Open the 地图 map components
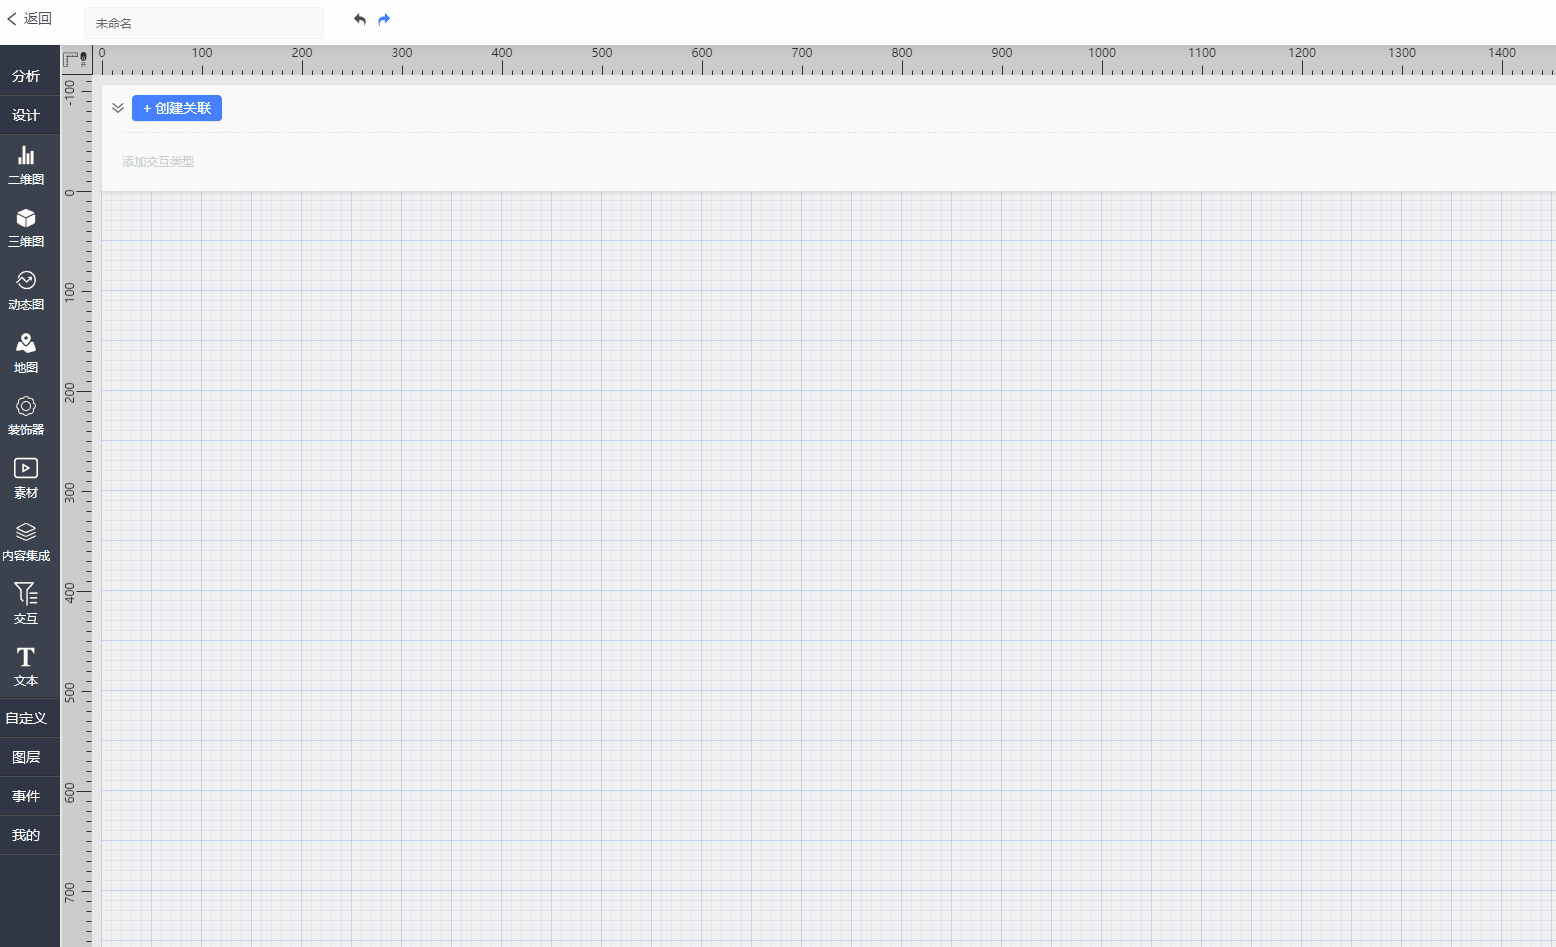The image size is (1556, 947). [x=26, y=353]
